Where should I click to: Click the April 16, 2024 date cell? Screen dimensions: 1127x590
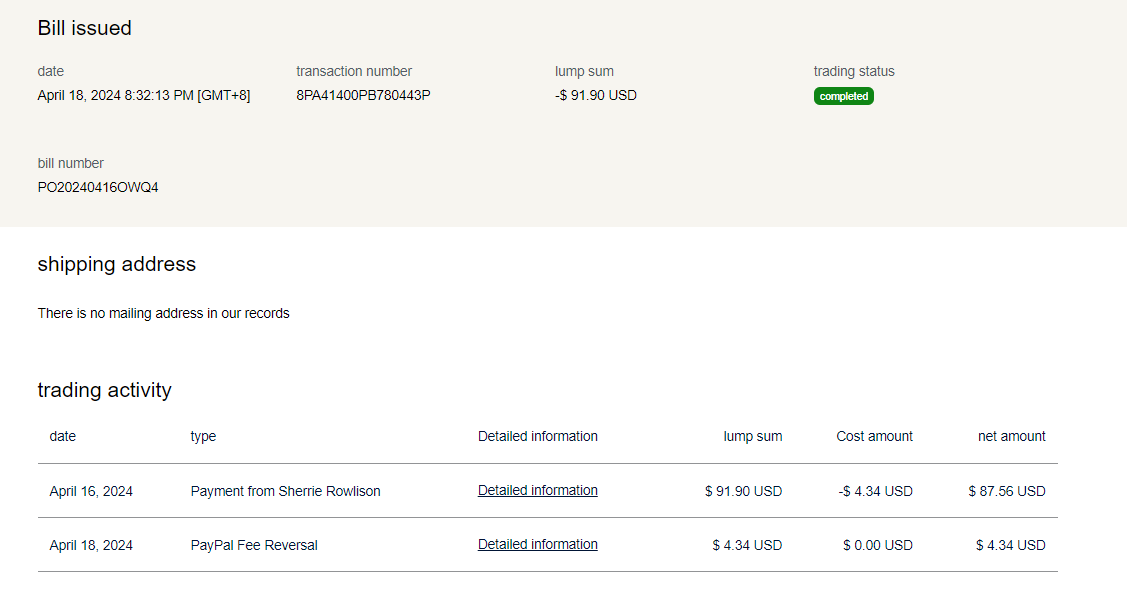(x=91, y=491)
